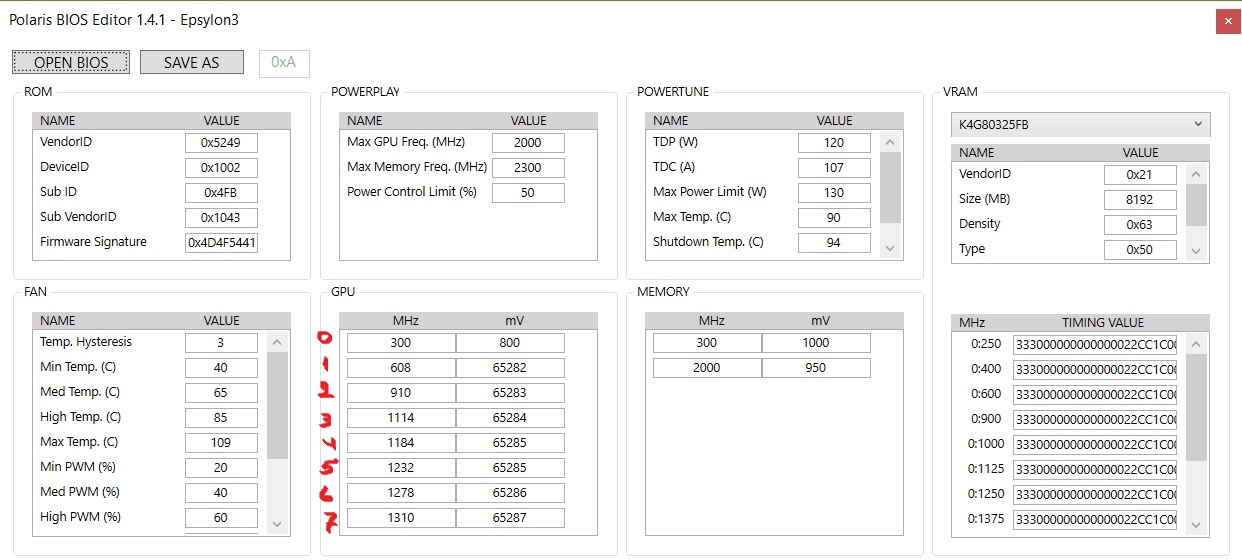Edit timing value for 0:250 strap
Screen dimensions: 1242x560
(1095, 344)
